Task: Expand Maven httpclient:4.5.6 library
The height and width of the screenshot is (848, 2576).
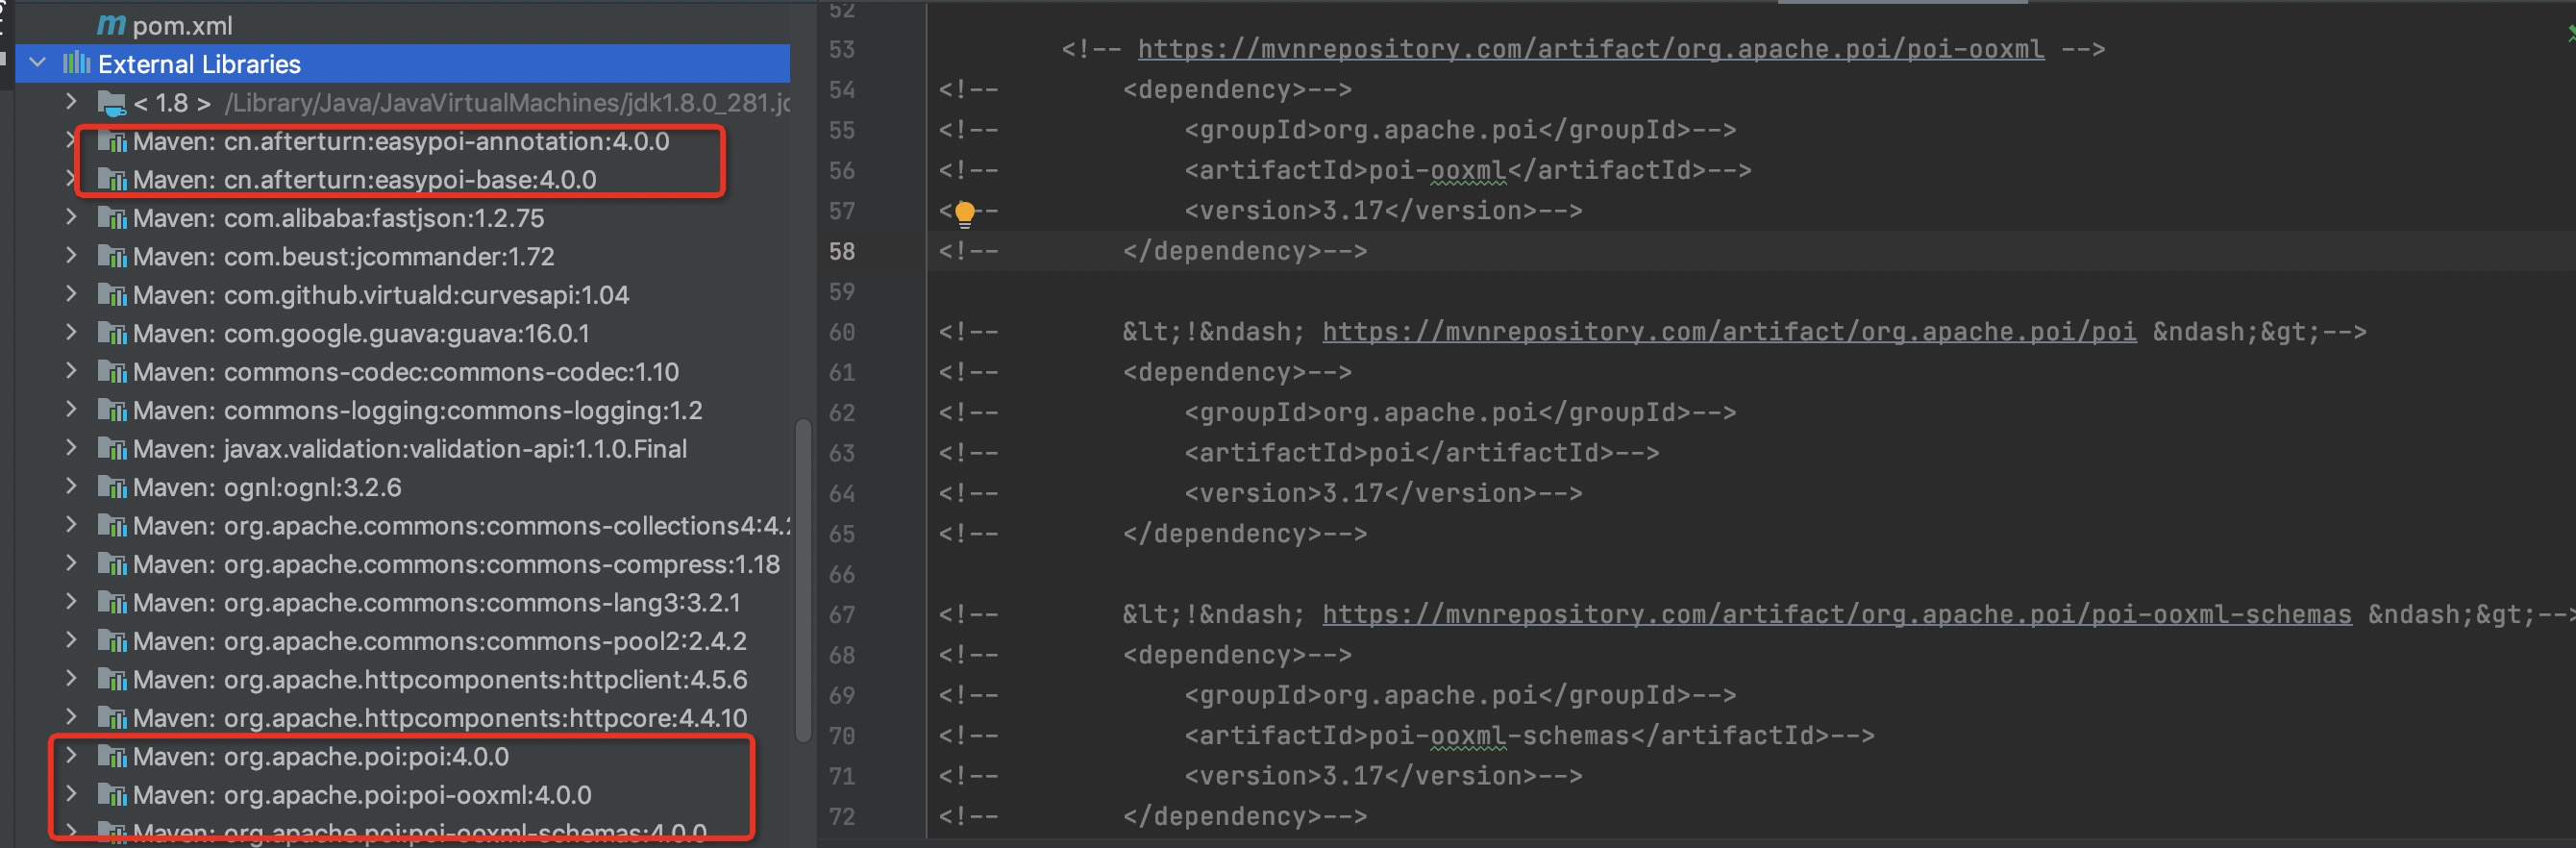Action: pyautogui.click(x=71, y=678)
